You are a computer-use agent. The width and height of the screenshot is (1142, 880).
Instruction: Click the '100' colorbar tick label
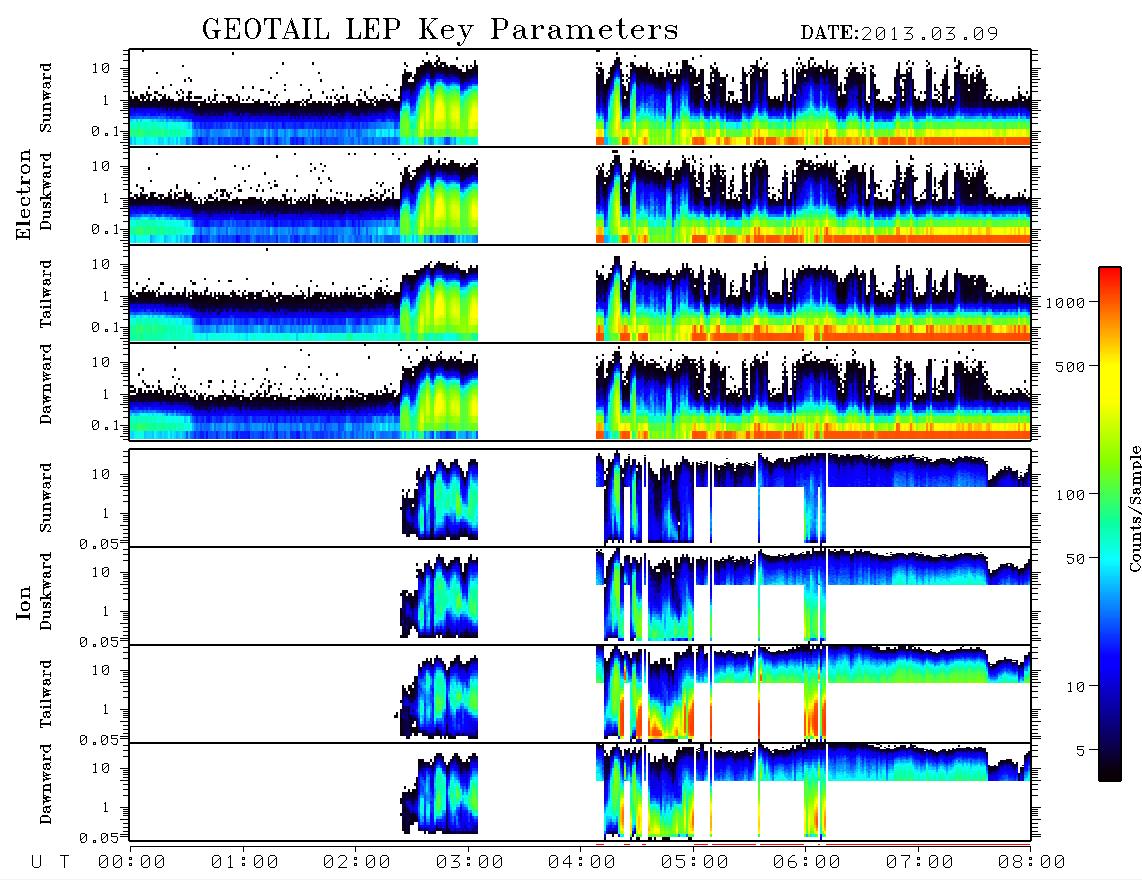pos(1070,495)
